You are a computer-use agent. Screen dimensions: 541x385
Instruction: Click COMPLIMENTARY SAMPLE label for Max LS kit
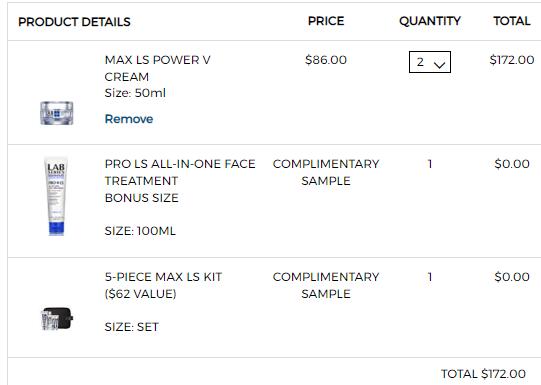coord(326,286)
